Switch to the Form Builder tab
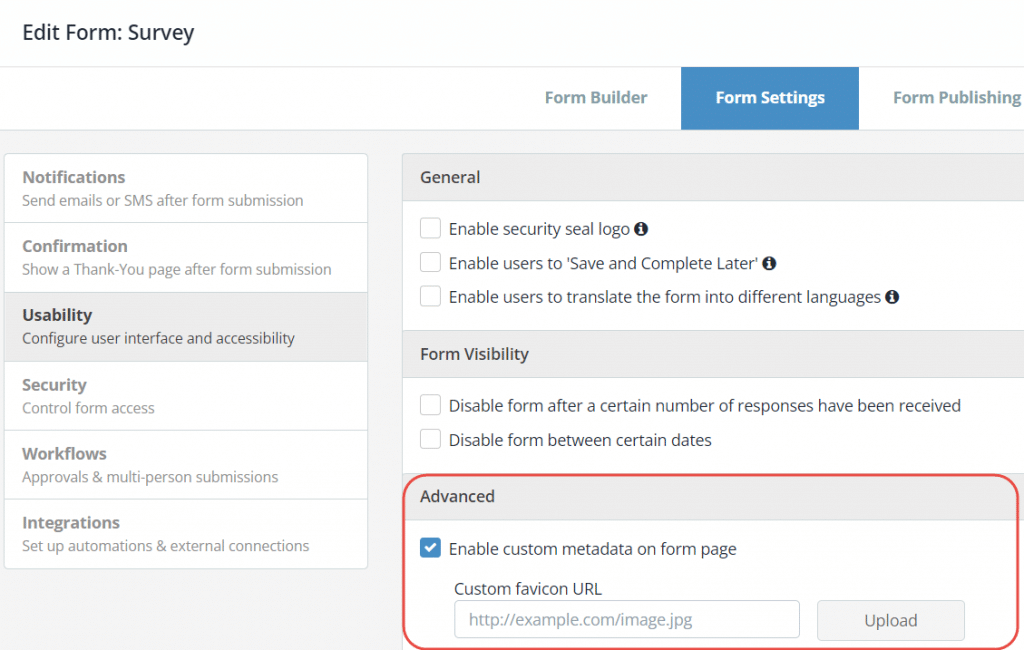1024x650 pixels. click(x=596, y=98)
